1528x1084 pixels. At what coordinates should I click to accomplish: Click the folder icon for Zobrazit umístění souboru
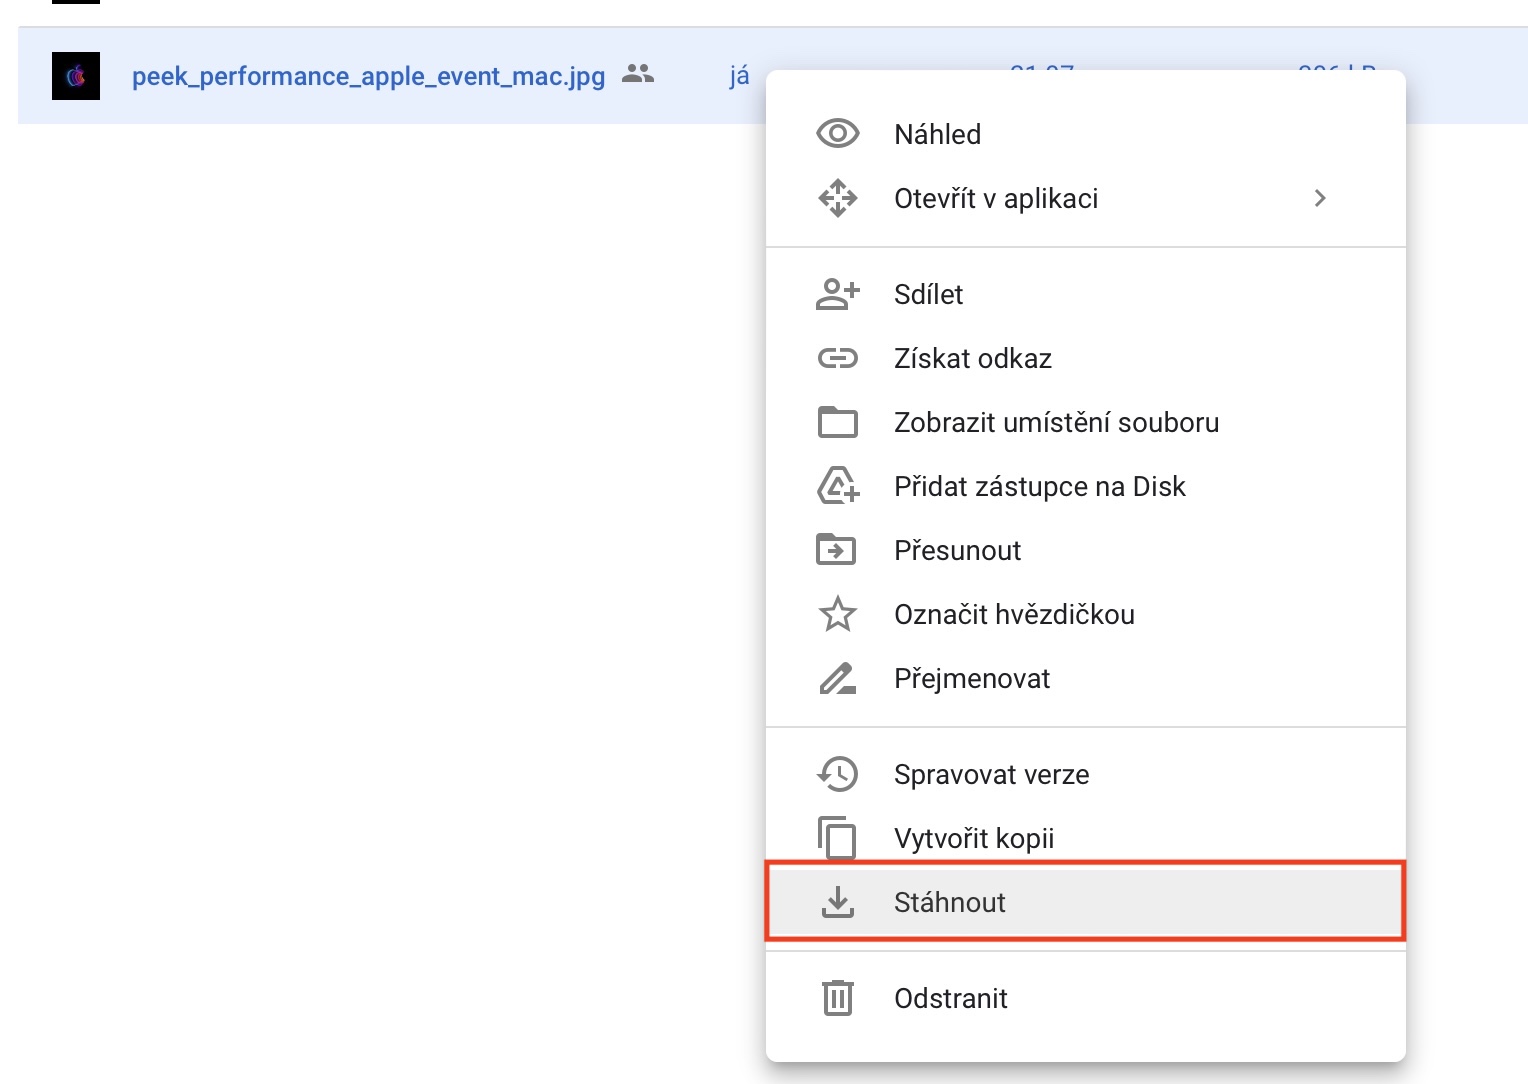click(x=837, y=422)
